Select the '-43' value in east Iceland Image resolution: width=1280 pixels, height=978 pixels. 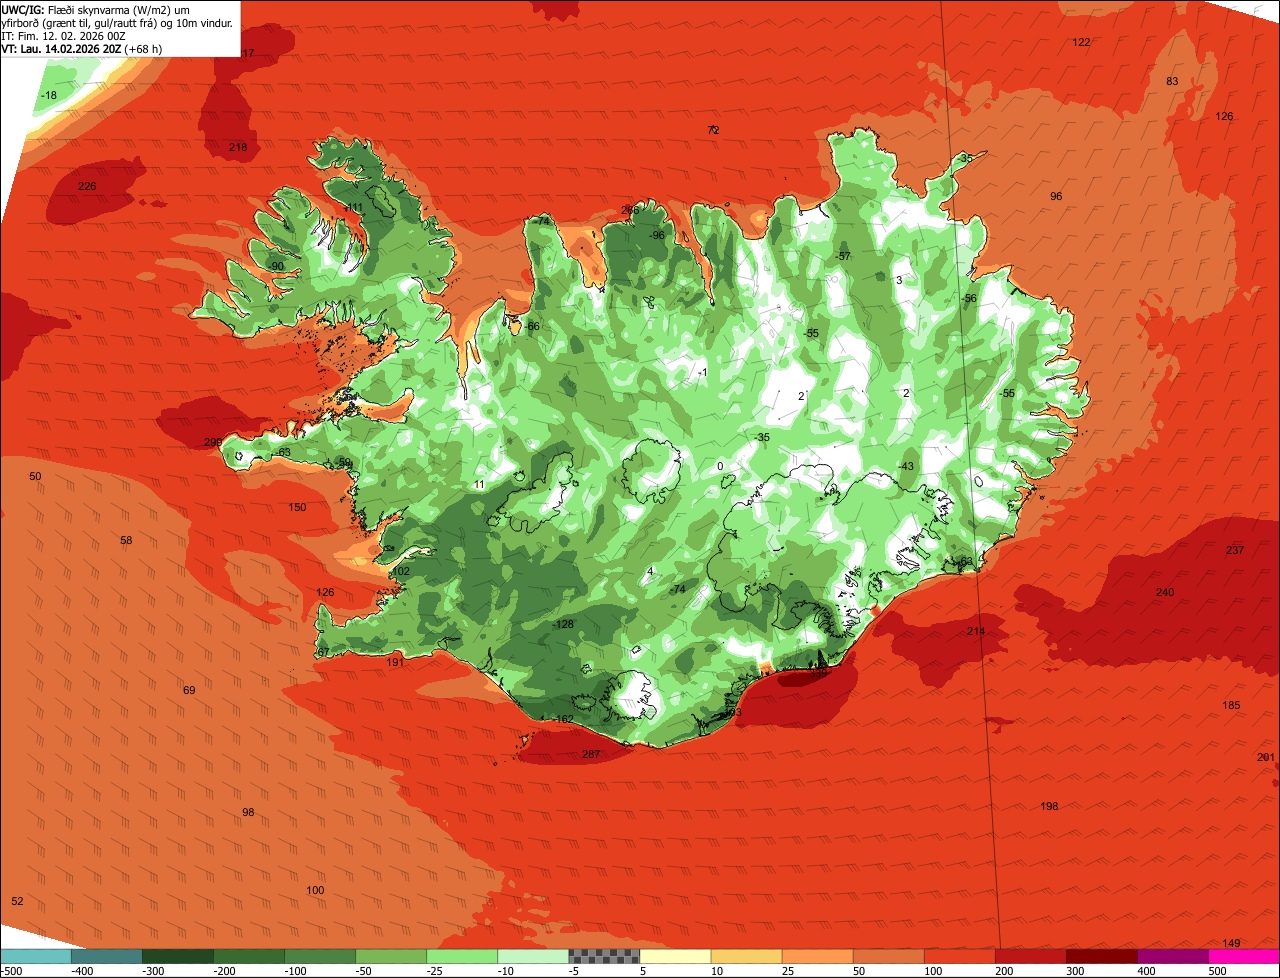click(906, 466)
